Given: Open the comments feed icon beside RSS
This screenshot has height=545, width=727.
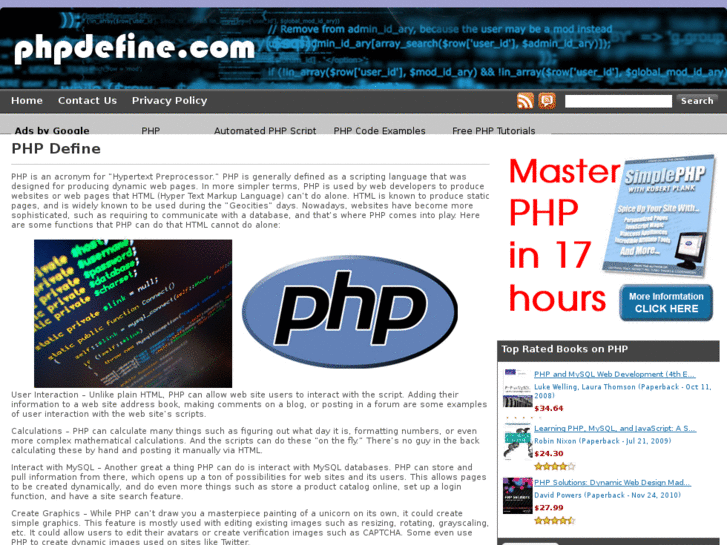Looking at the screenshot, I should coord(547,101).
